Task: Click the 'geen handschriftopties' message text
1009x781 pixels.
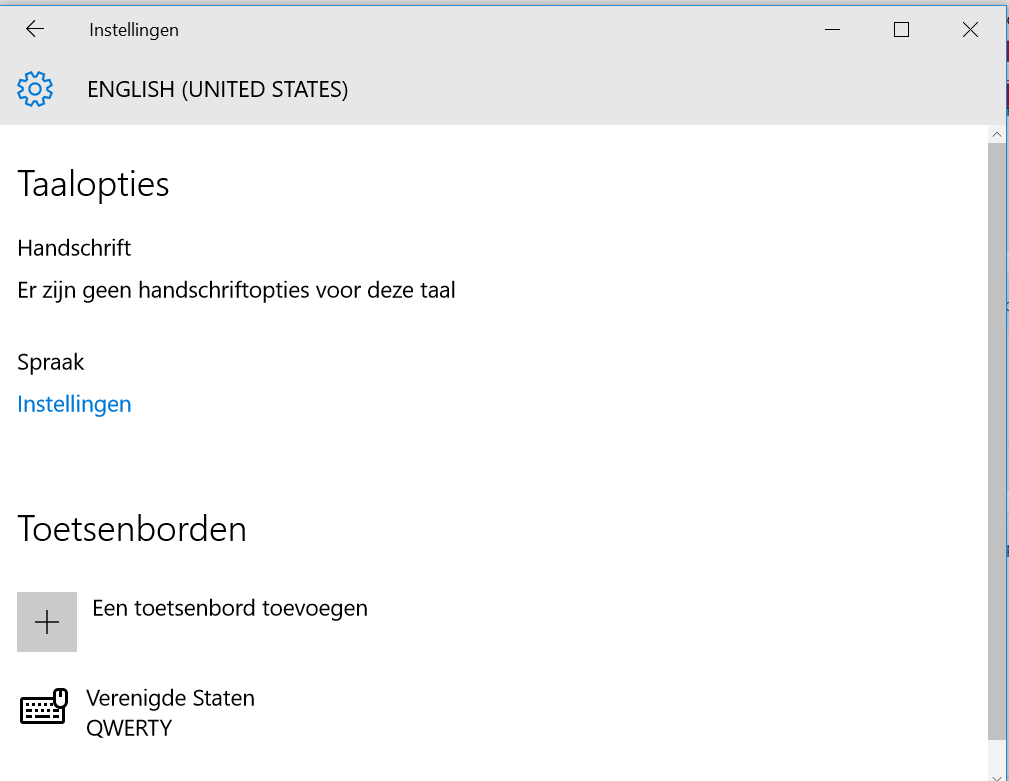Action: click(x=236, y=291)
